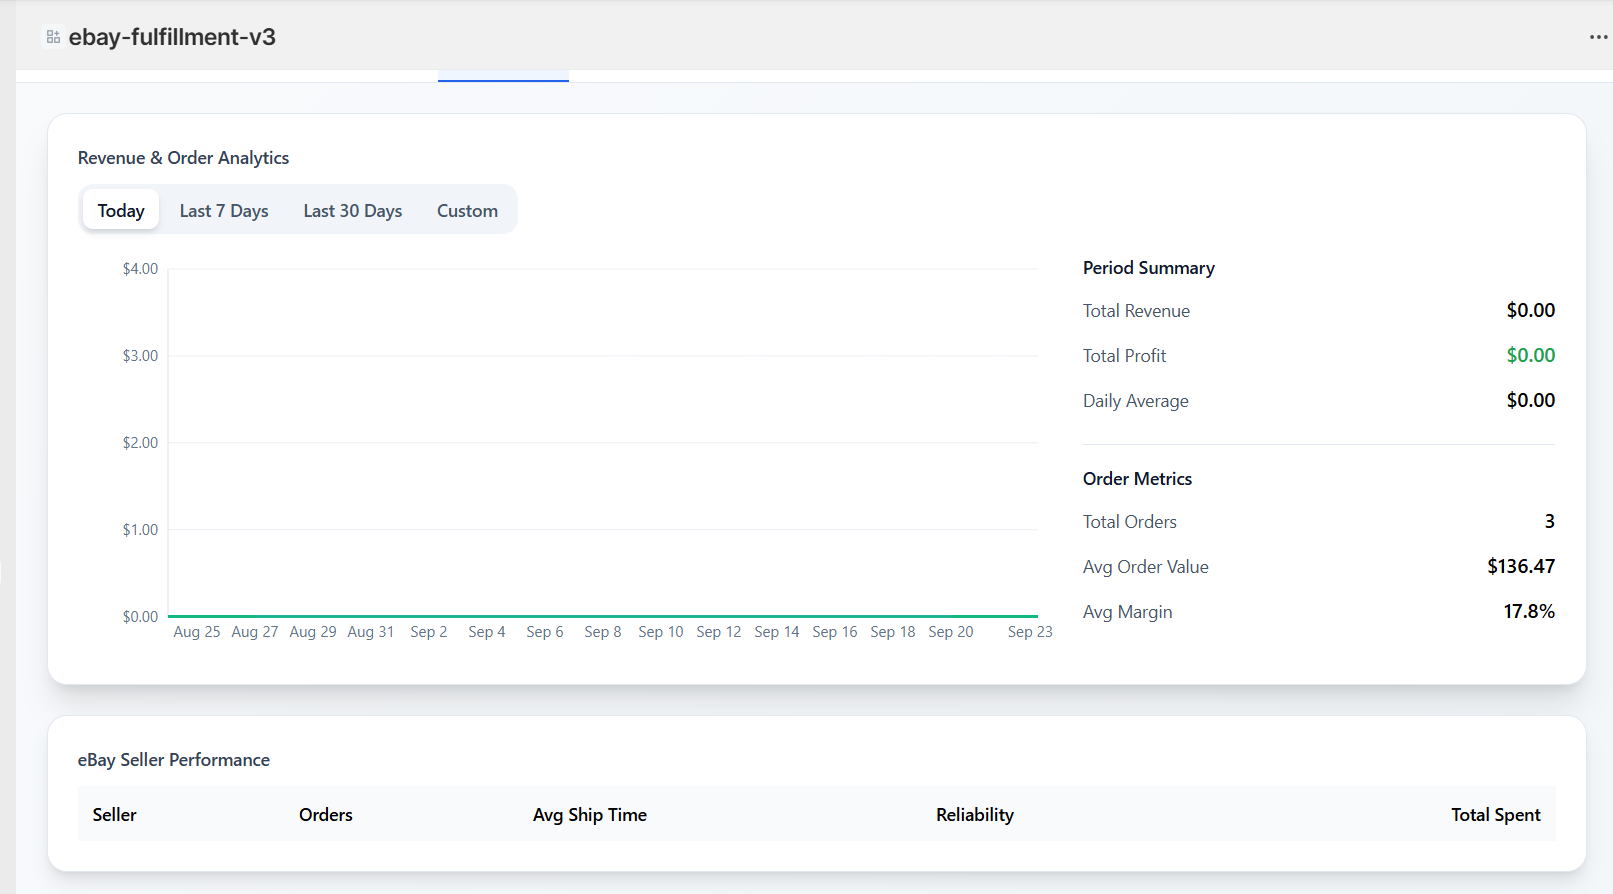Sort by Avg Ship Time column

589,815
